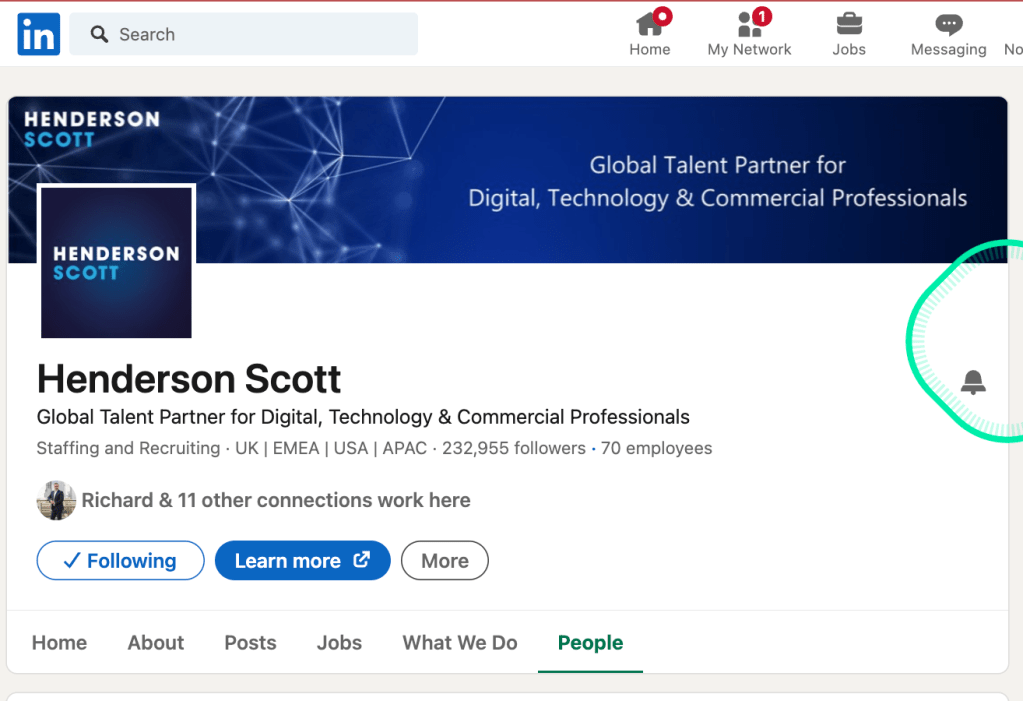Screen dimensions: 1023x701
Task: Switch to the company Home tab
Action: (59, 643)
